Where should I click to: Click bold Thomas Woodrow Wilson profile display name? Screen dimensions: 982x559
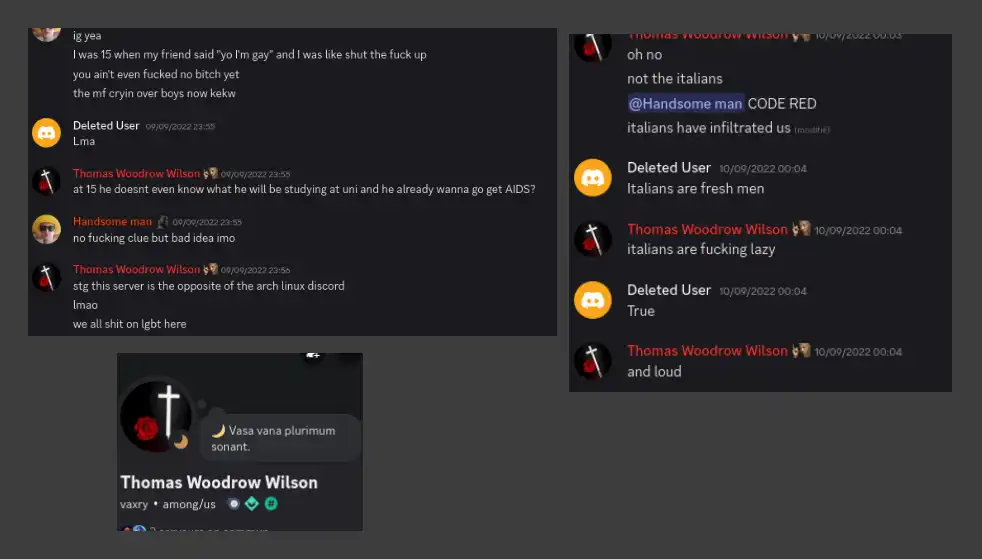click(x=219, y=482)
